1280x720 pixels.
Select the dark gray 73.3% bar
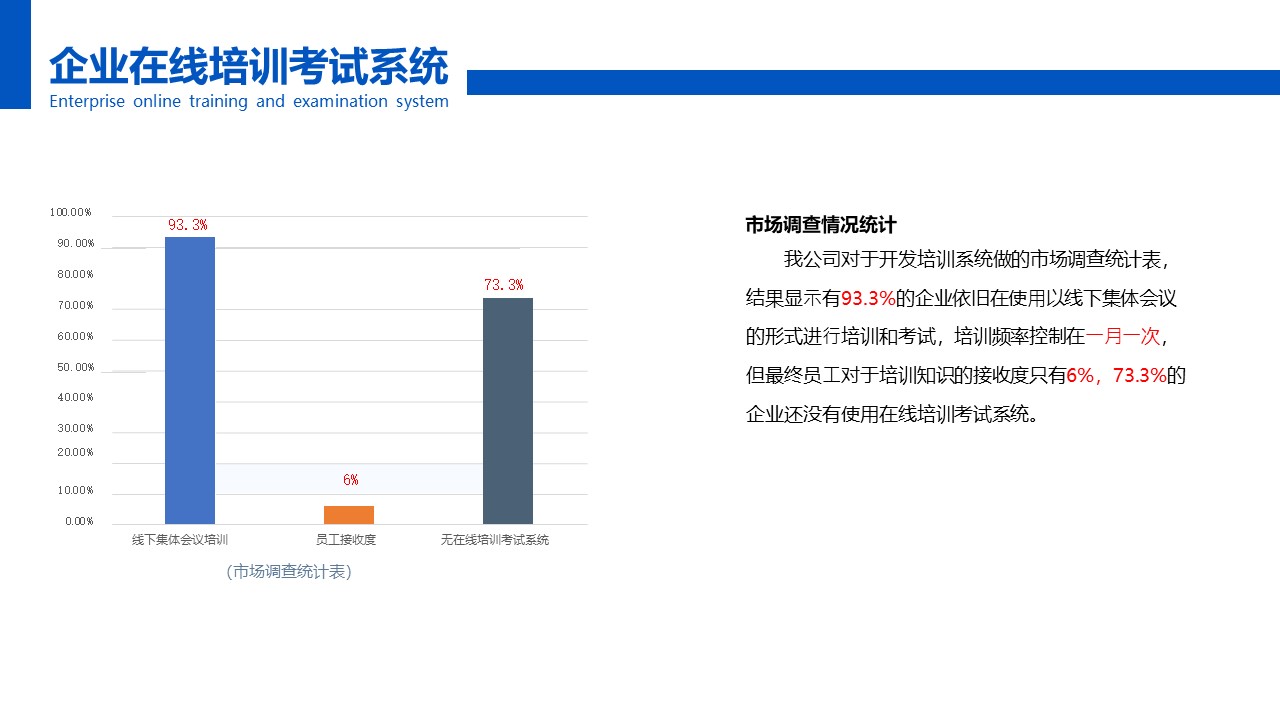(x=508, y=411)
